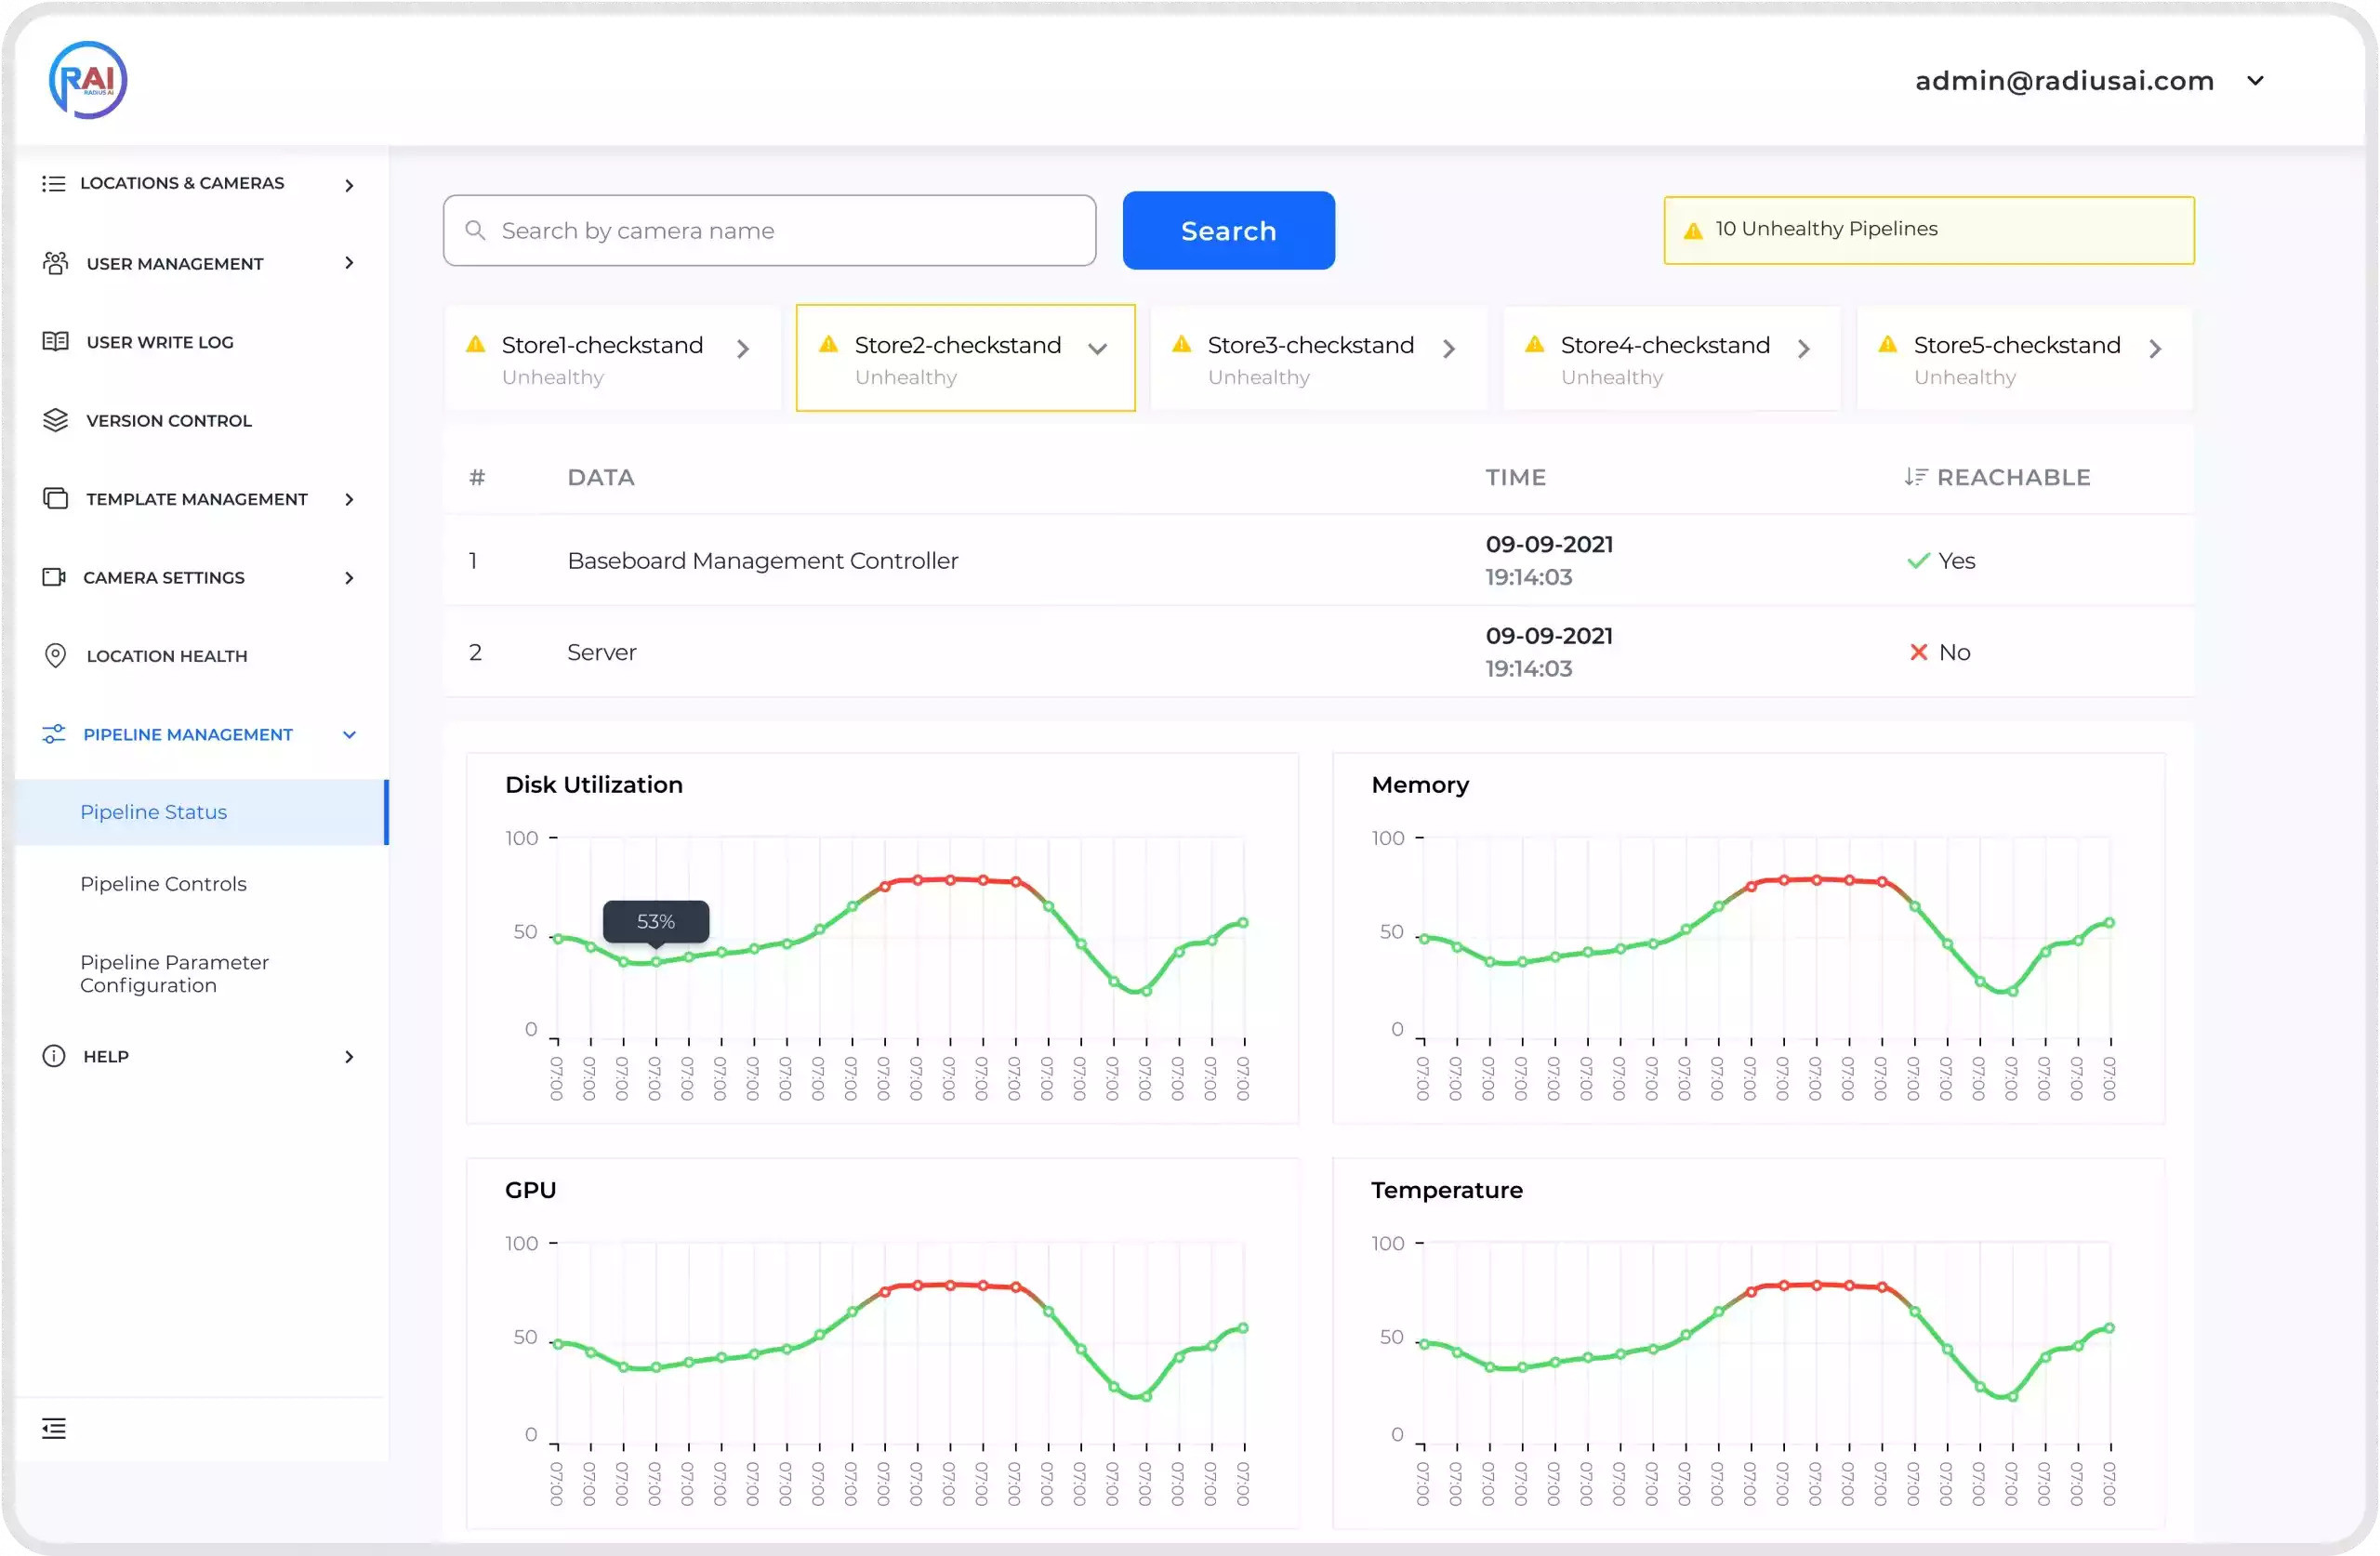
Task: Click the Reachable column sort icon
Action: click(1914, 477)
